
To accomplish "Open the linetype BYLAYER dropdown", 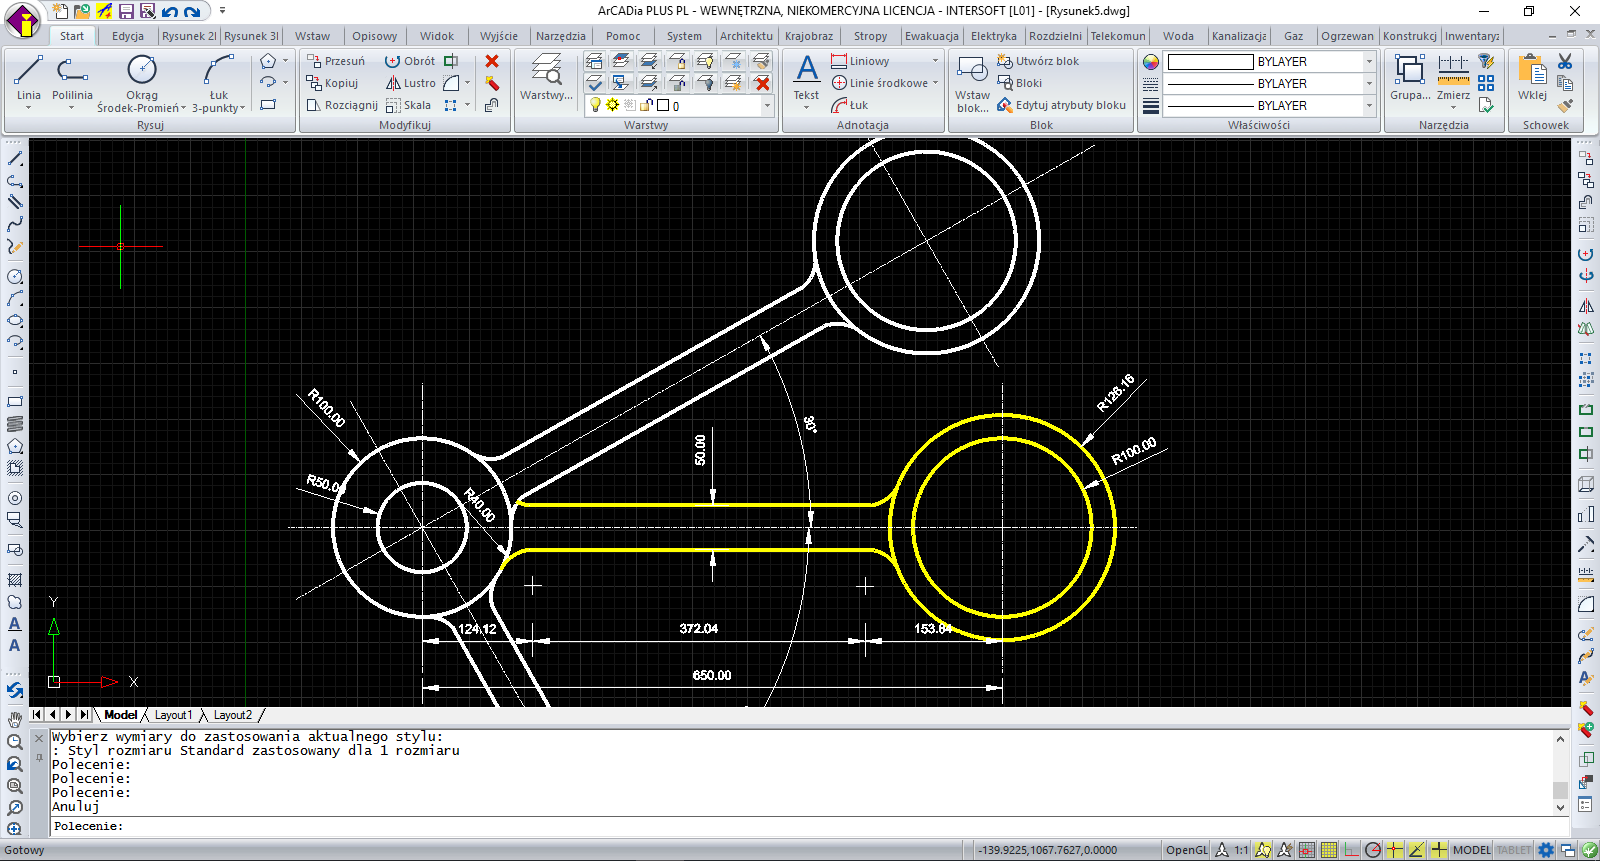I will [x=1369, y=84].
